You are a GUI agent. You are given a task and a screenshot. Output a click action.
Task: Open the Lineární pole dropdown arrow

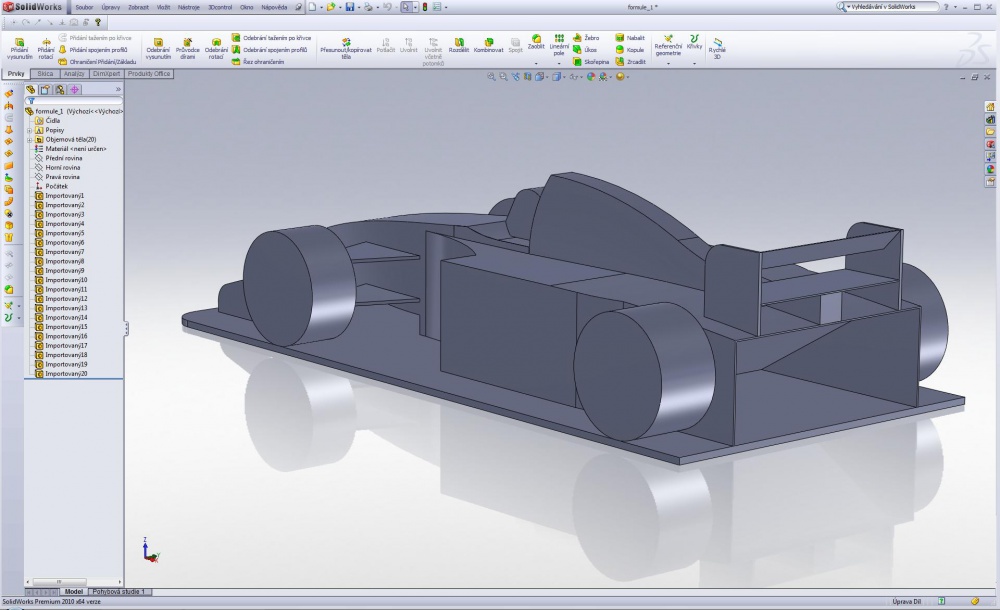point(559,63)
